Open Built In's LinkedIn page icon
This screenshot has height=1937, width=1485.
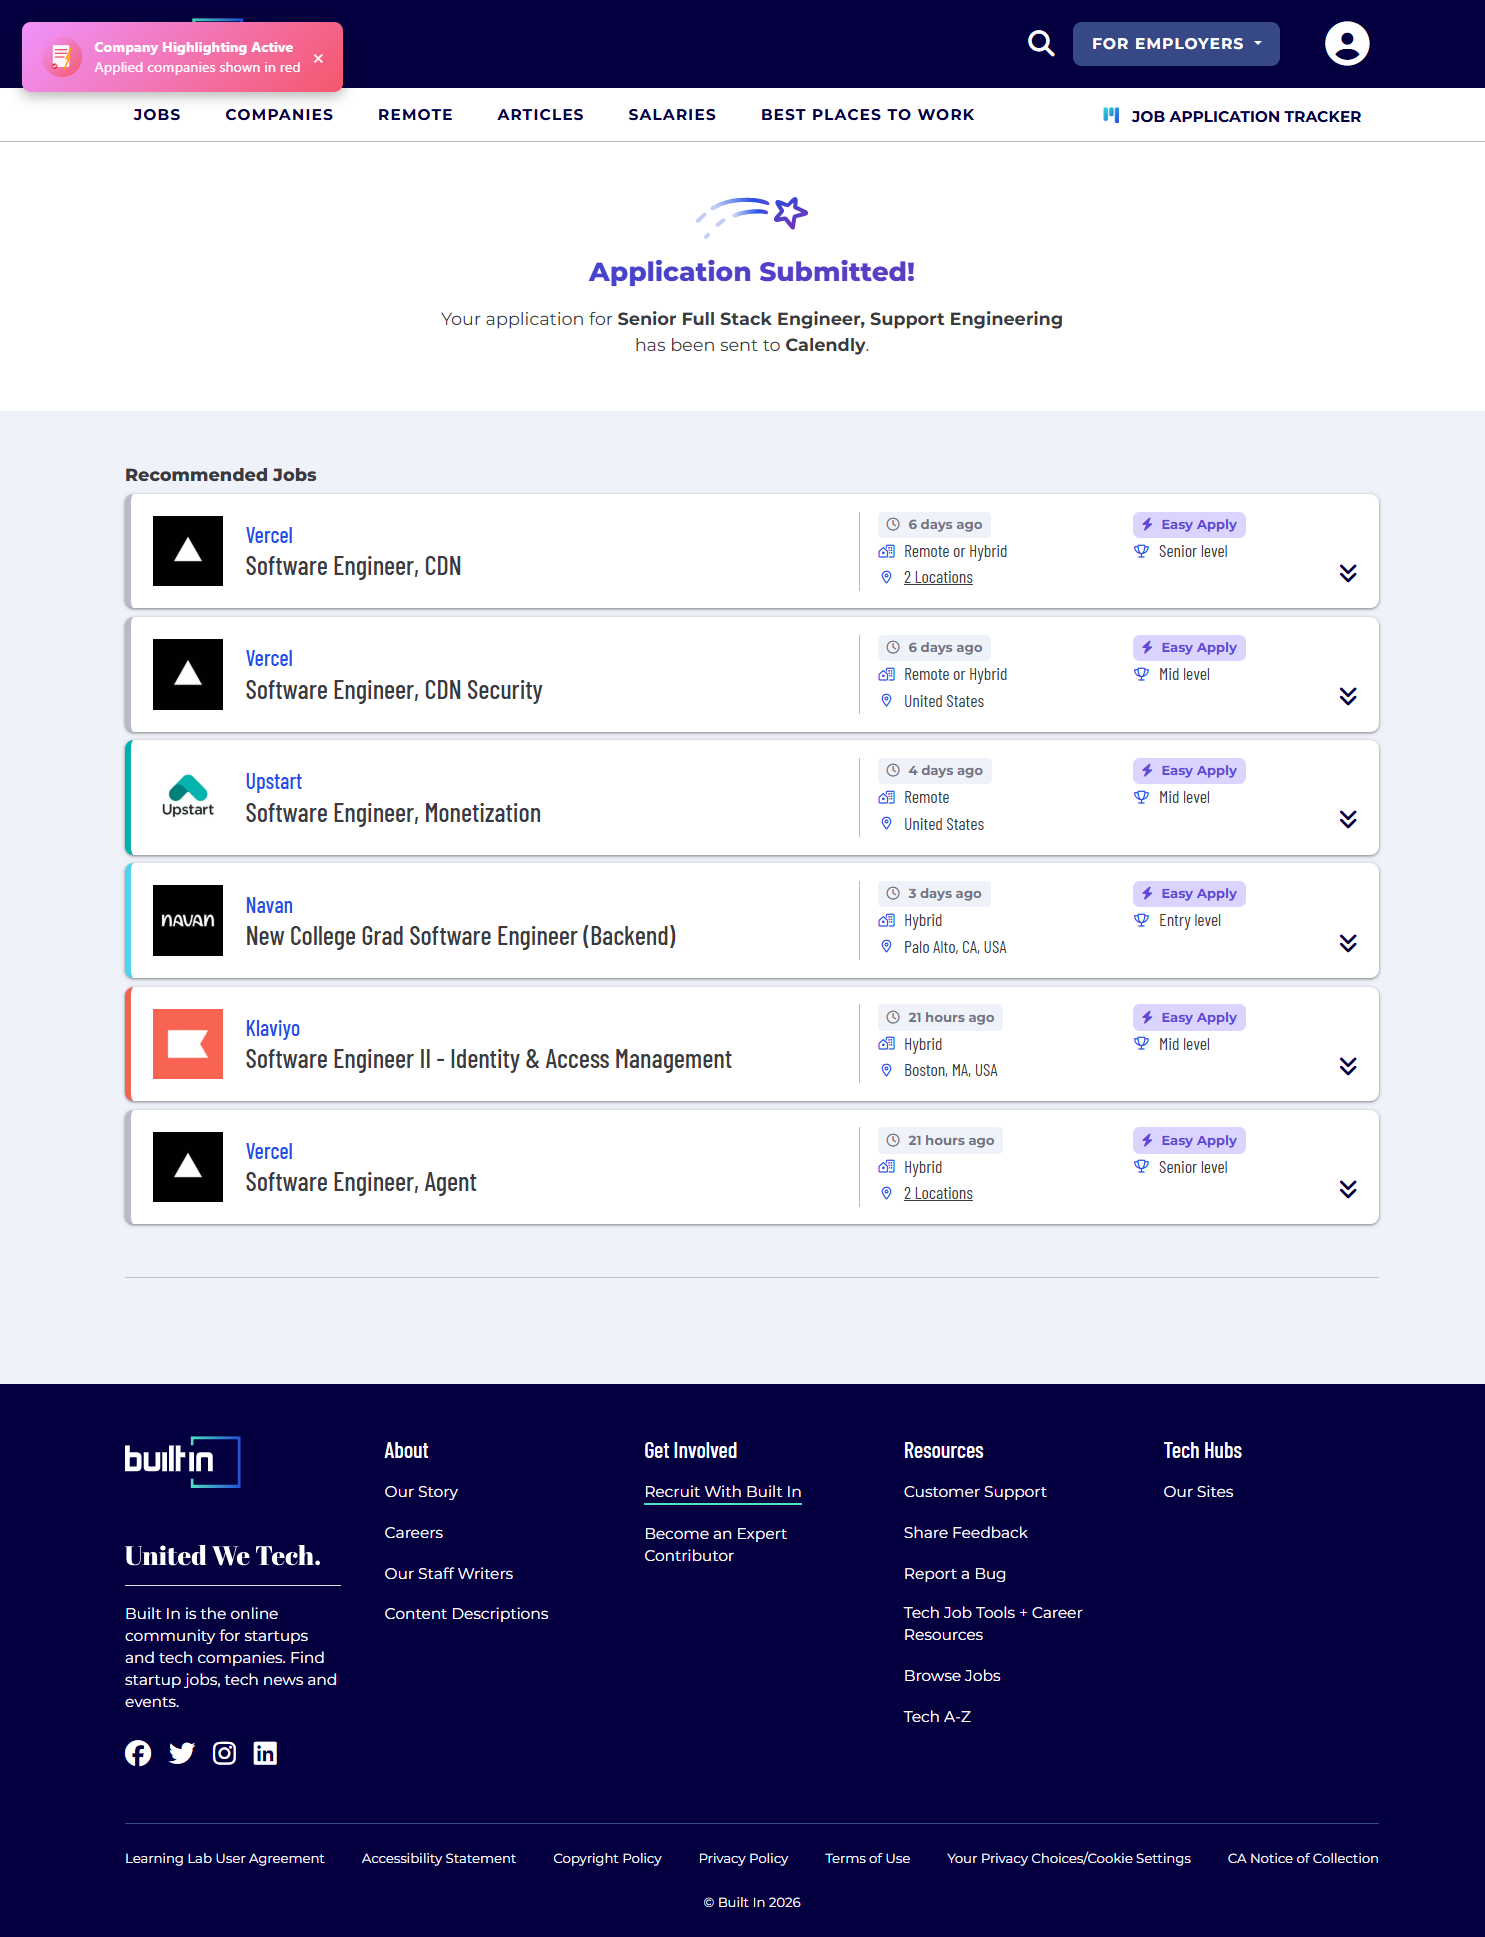tap(265, 1753)
